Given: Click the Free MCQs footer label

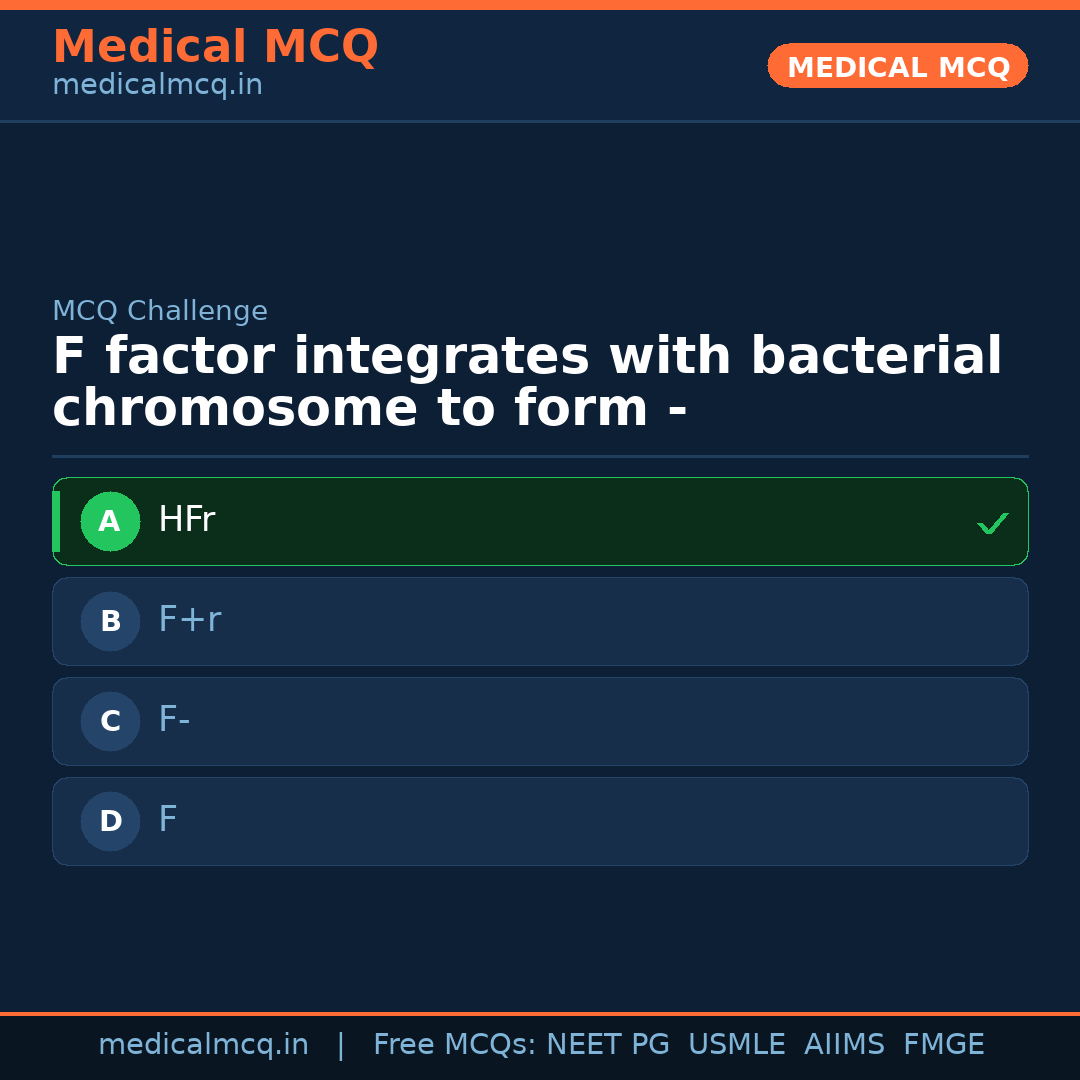Looking at the screenshot, I should point(453,1045).
